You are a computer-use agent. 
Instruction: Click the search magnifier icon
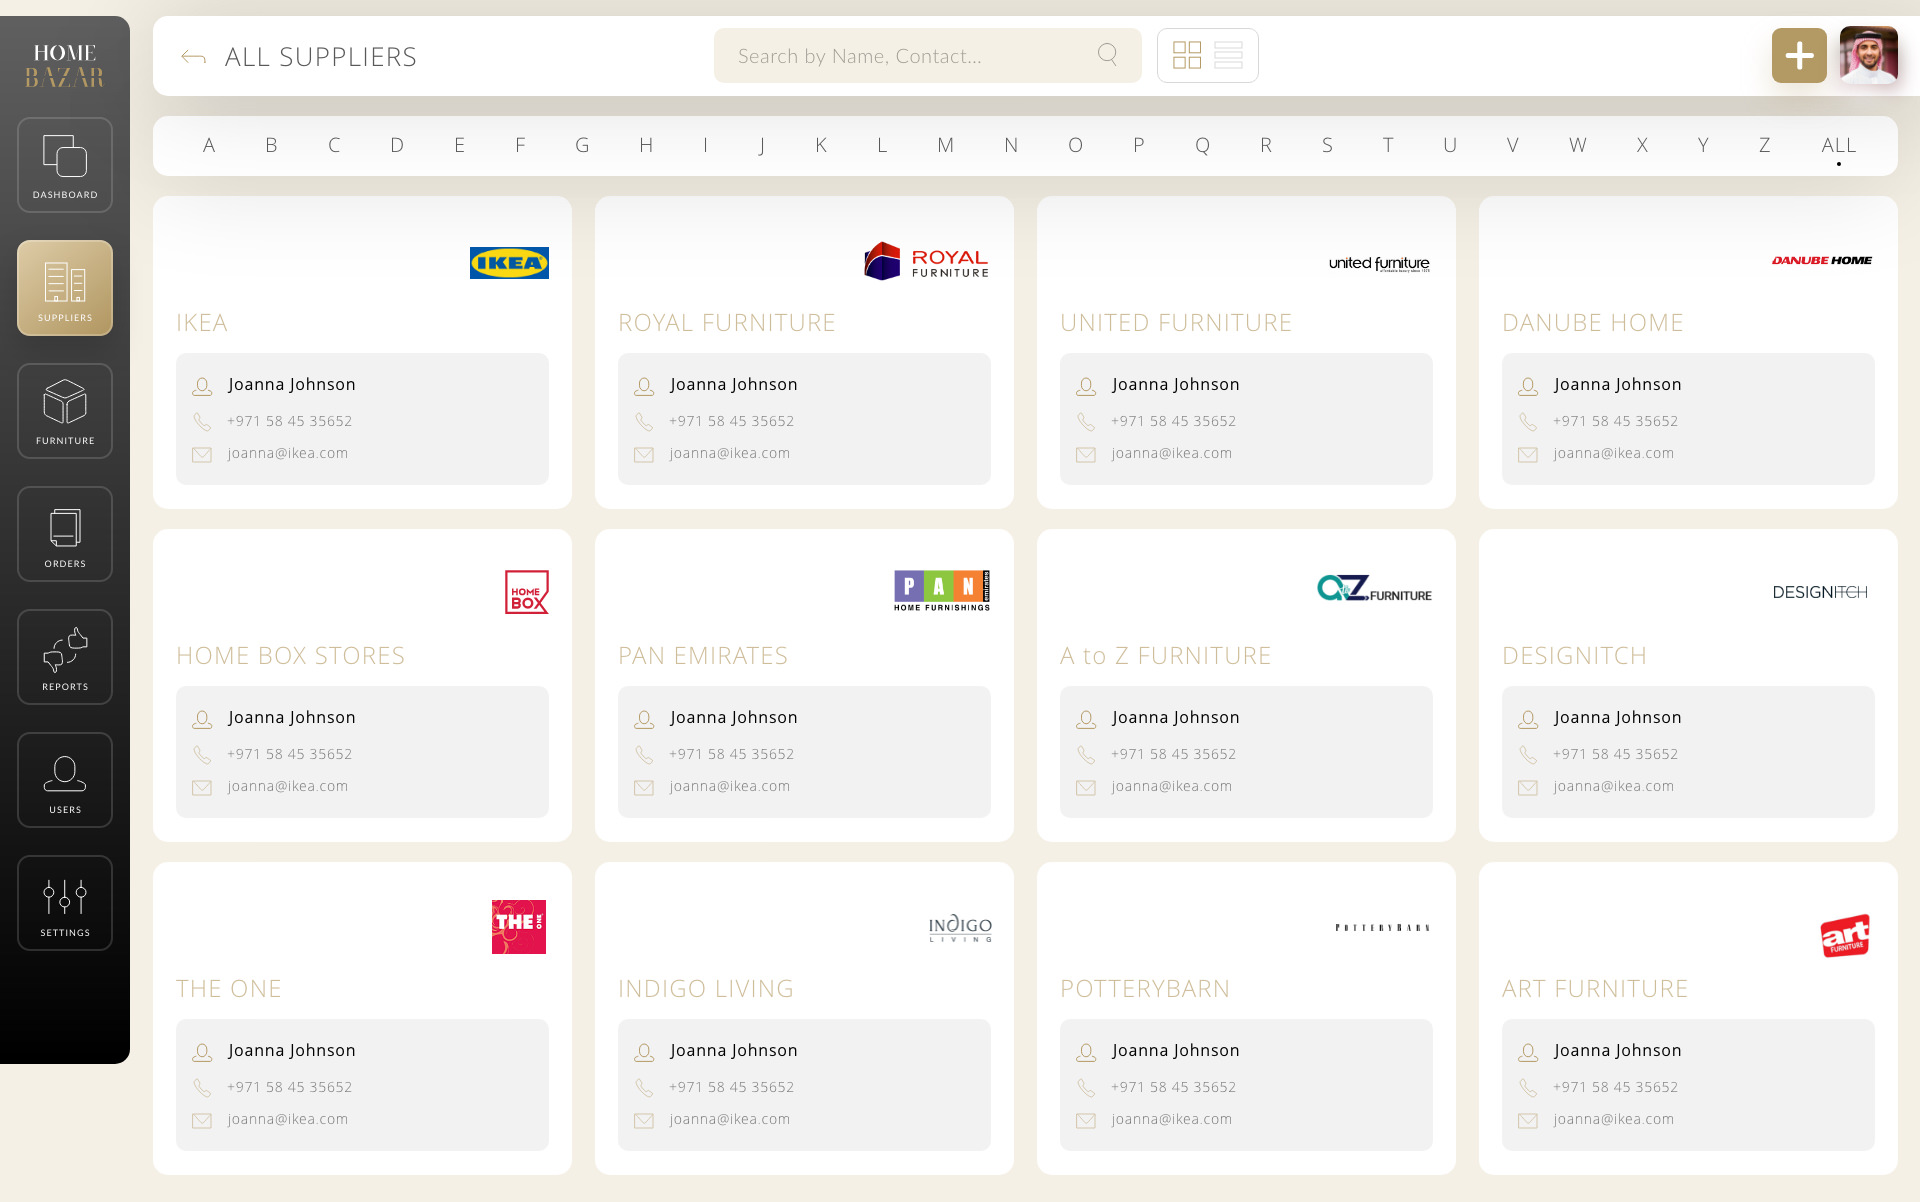(x=1107, y=54)
